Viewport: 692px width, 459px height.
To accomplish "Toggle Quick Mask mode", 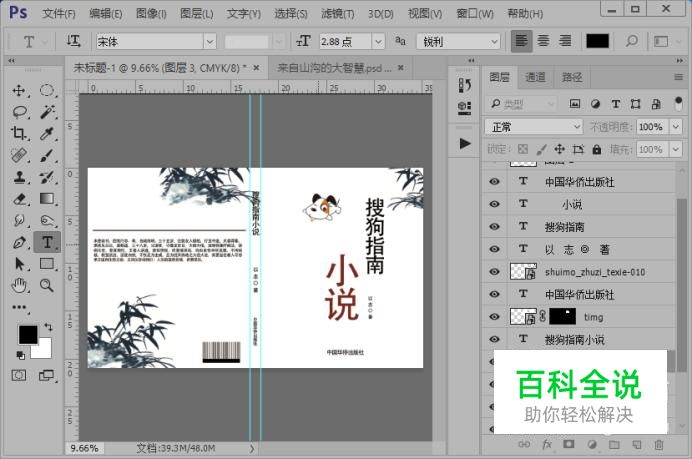I will click(x=19, y=376).
